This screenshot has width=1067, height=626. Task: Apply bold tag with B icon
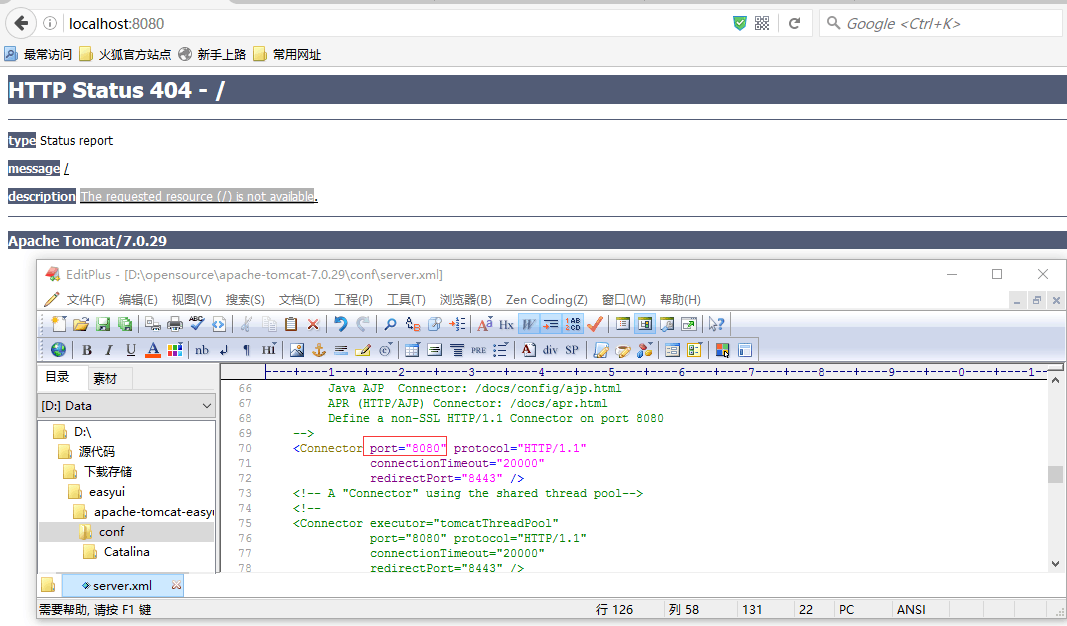point(86,350)
